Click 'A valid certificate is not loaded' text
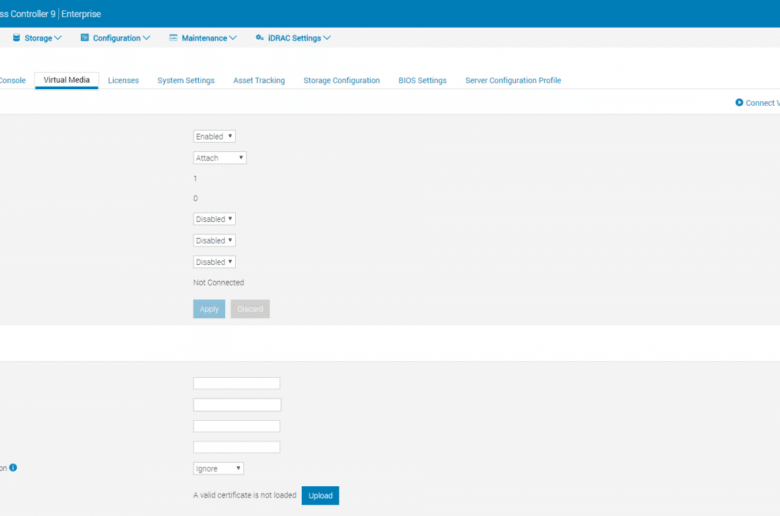The width and height of the screenshot is (780, 516). [x=244, y=495]
